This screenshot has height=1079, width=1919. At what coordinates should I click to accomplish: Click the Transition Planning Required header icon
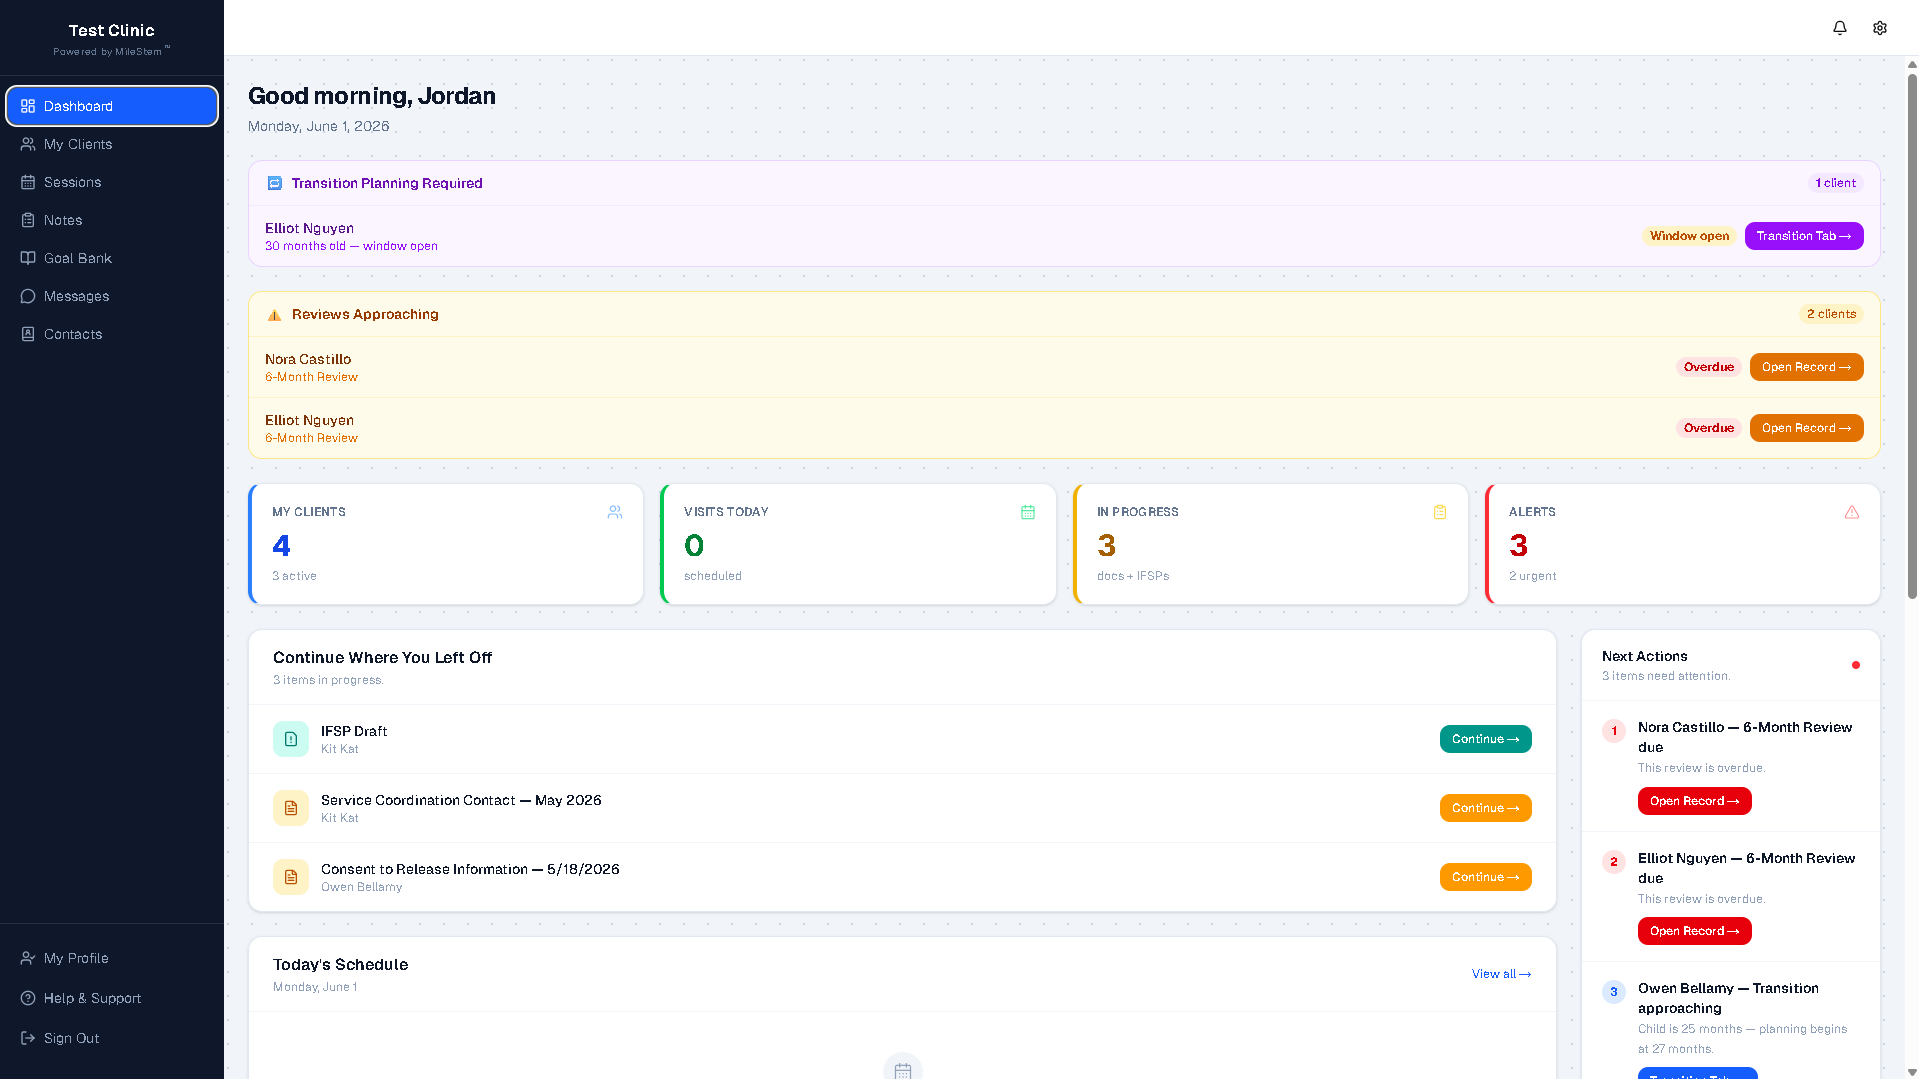pos(274,183)
